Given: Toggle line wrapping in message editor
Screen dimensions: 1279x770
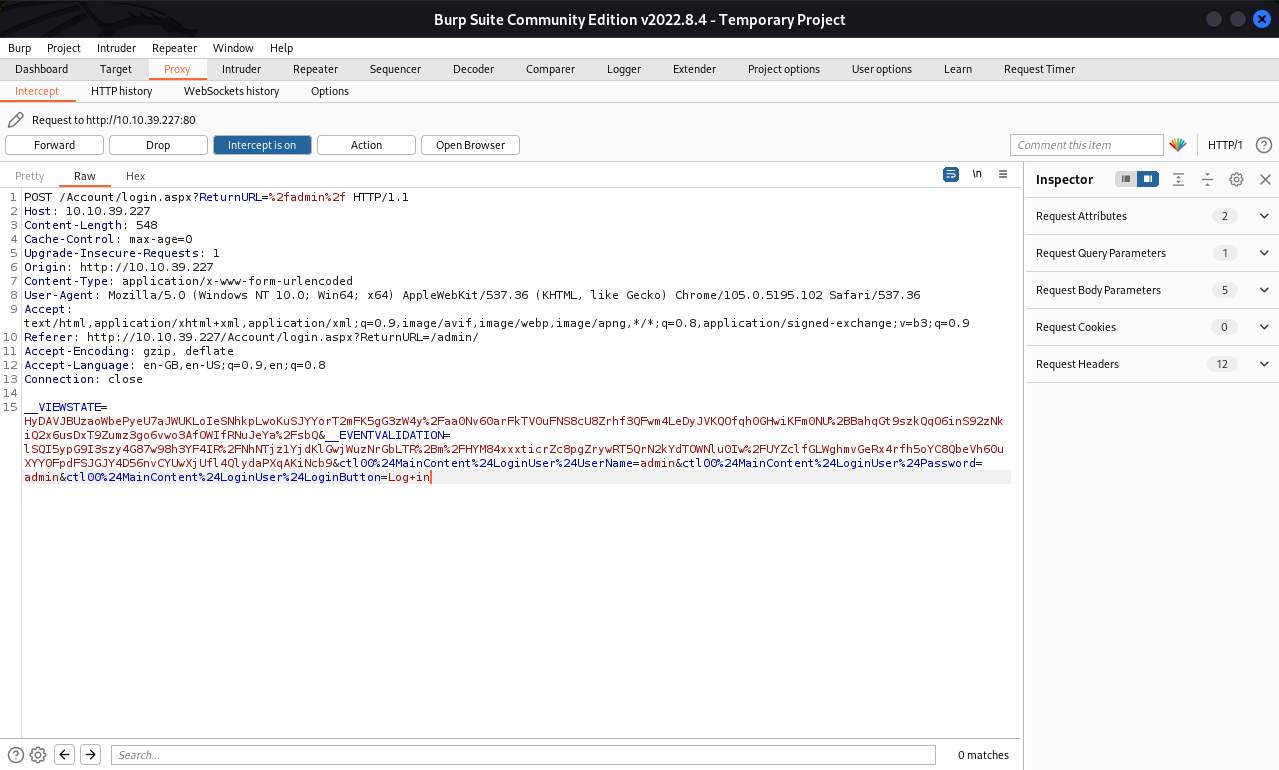Looking at the screenshot, I should click(x=951, y=174).
